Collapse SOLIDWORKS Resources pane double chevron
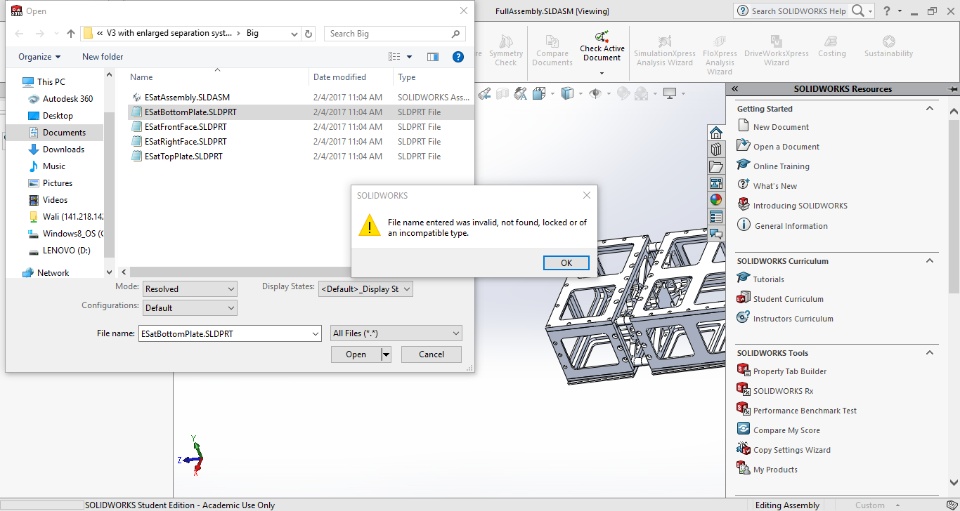The image size is (960, 511). tap(735, 89)
